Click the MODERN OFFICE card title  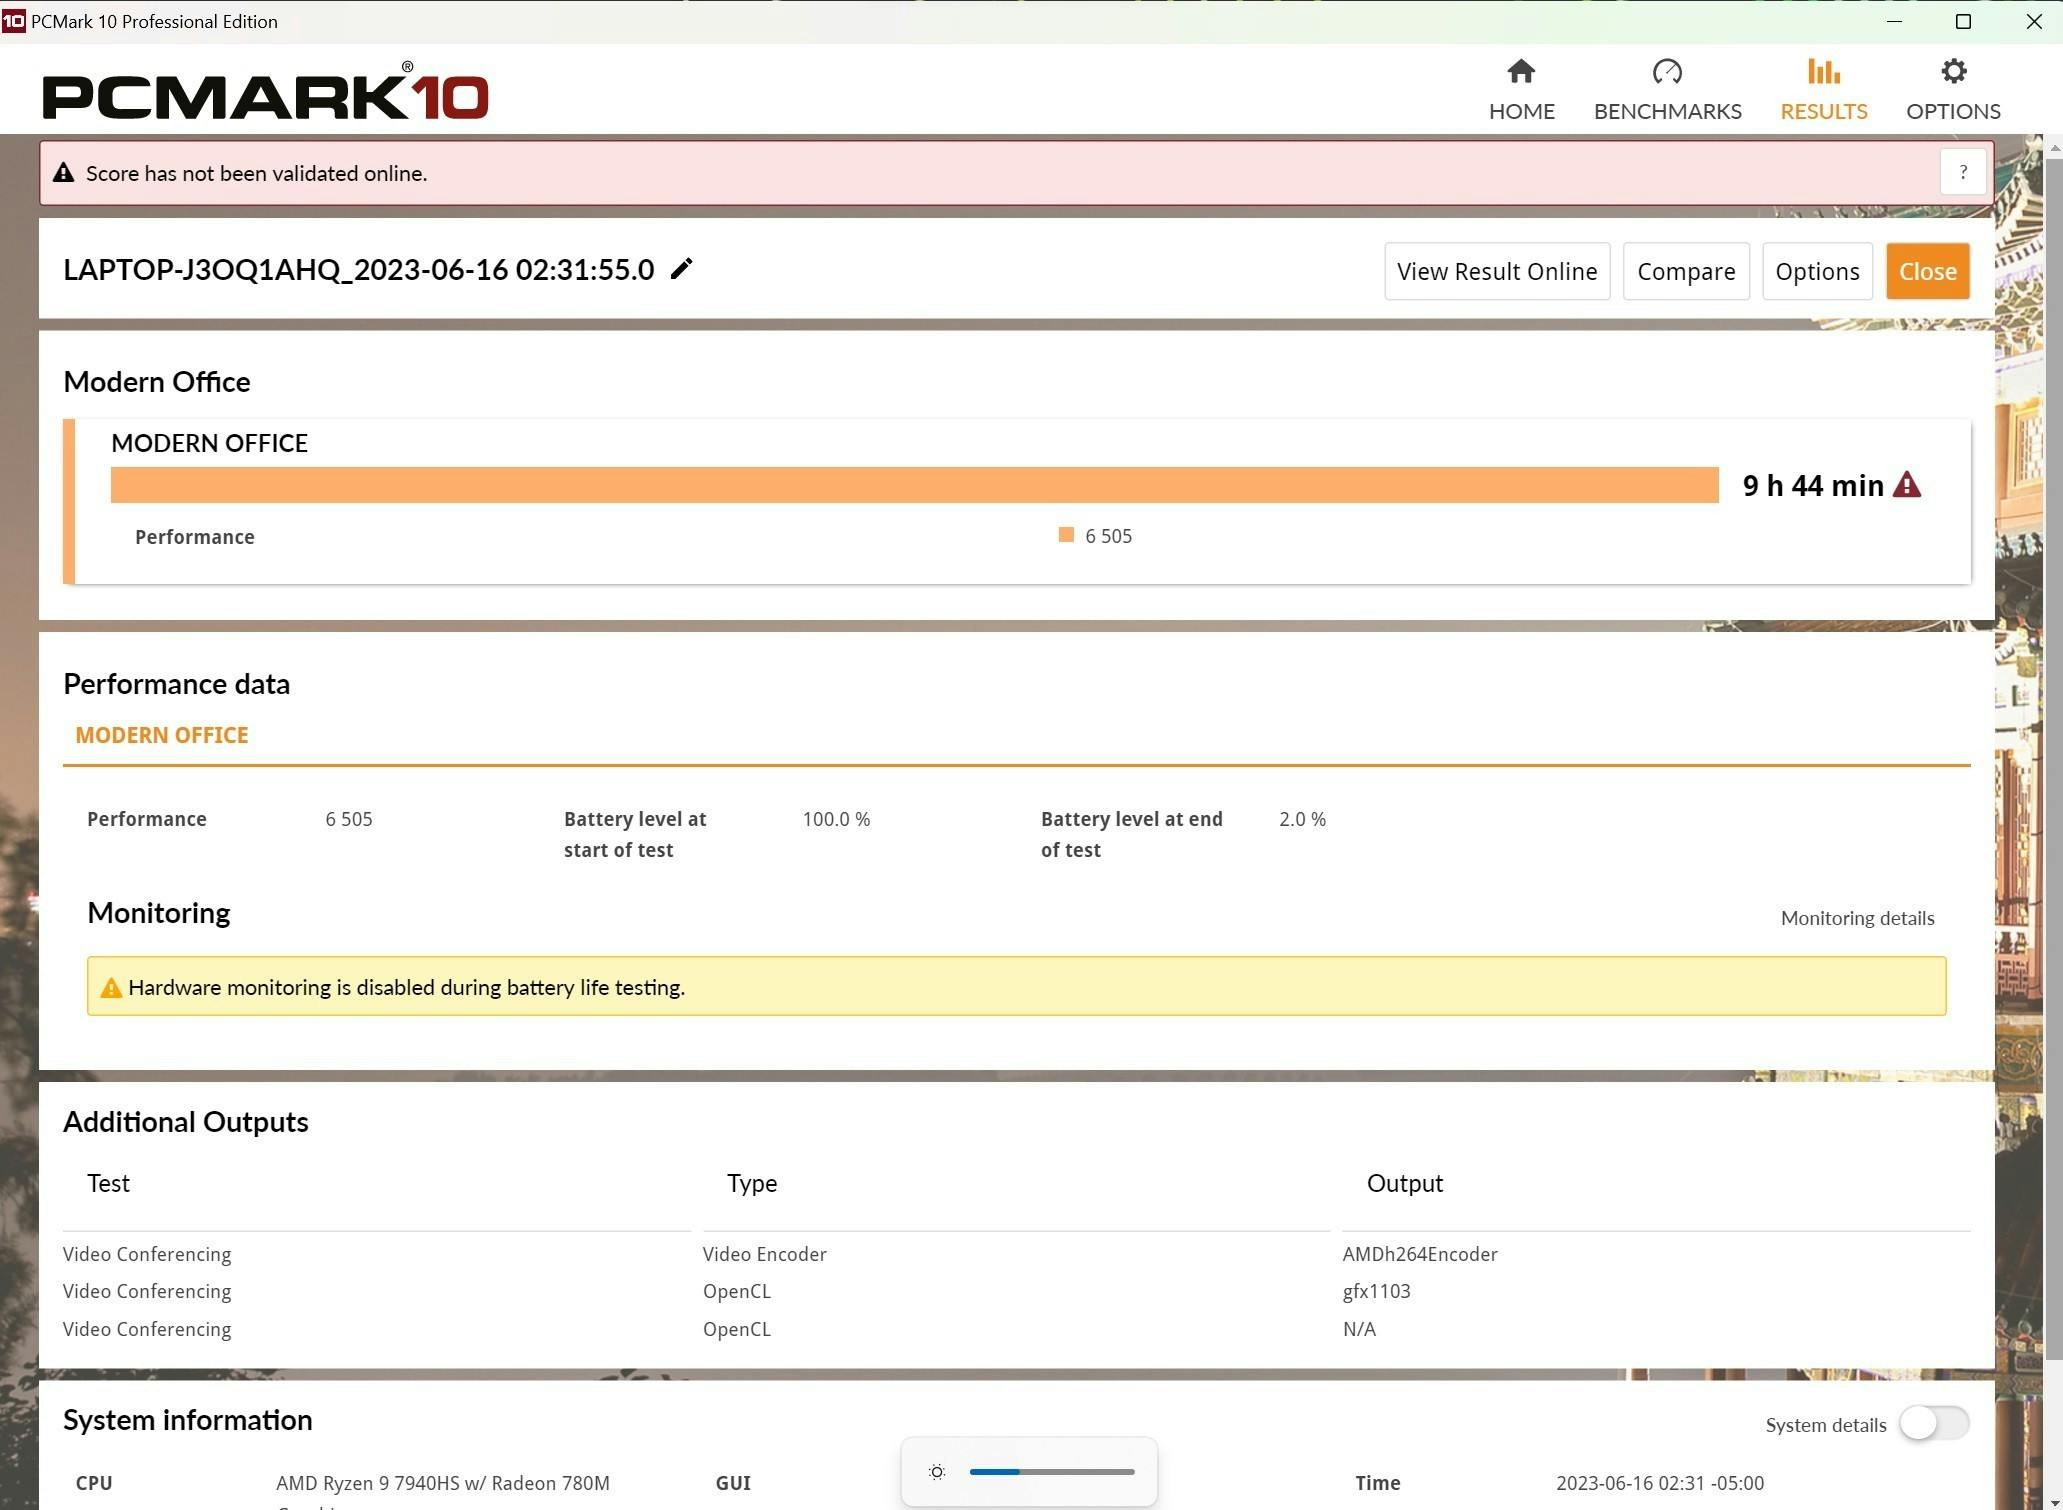tap(209, 443)
